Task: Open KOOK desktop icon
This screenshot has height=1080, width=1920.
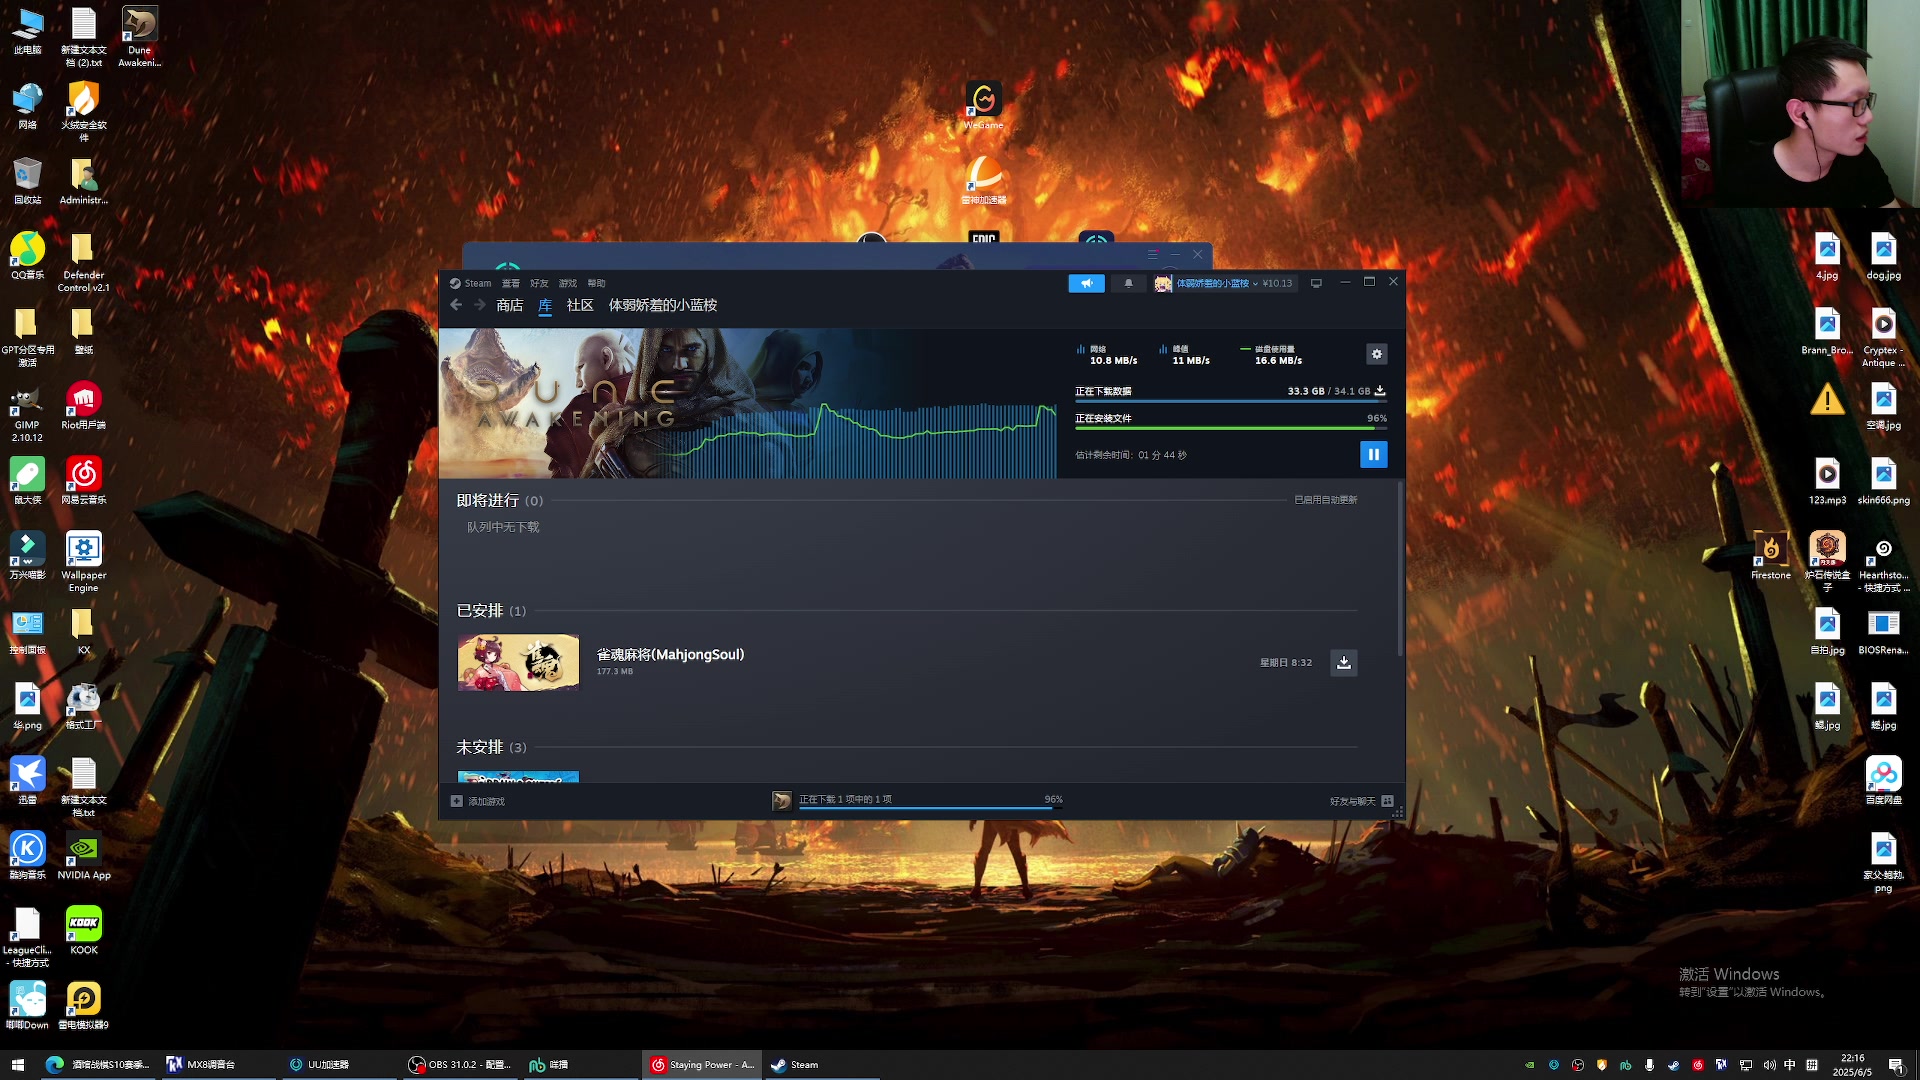Action: click(x=84, y=931)
